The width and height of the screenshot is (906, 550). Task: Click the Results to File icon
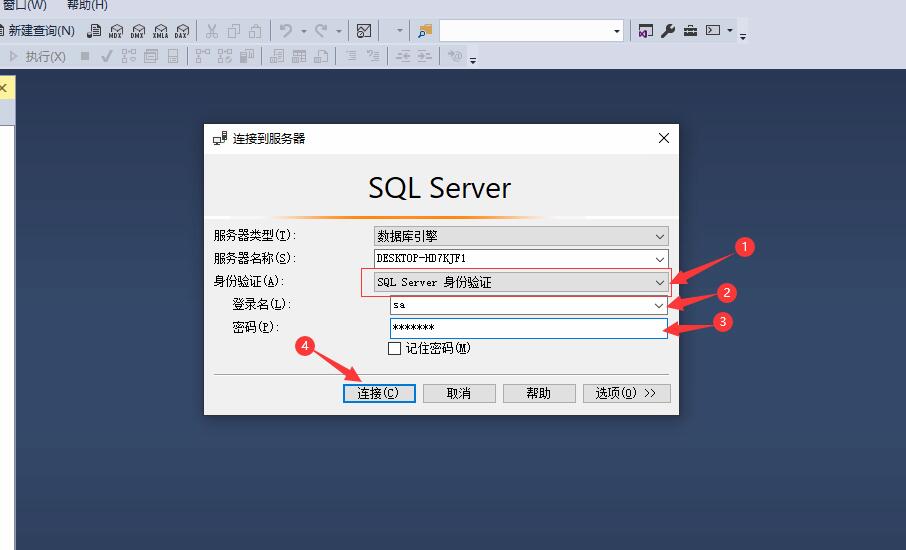321,56
